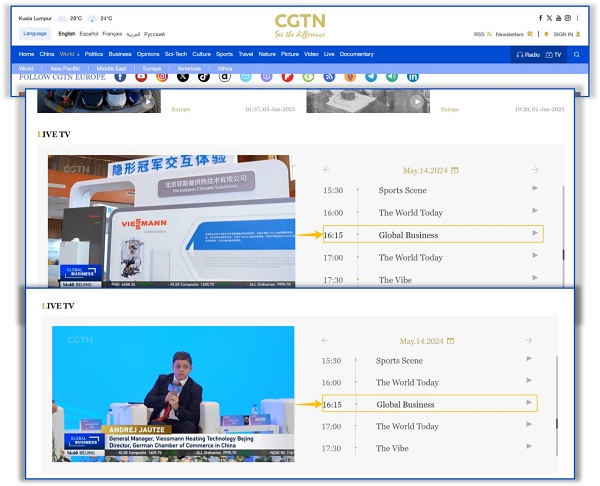Switch the site language to Español

pyautogui.click(x=89, y=34)
